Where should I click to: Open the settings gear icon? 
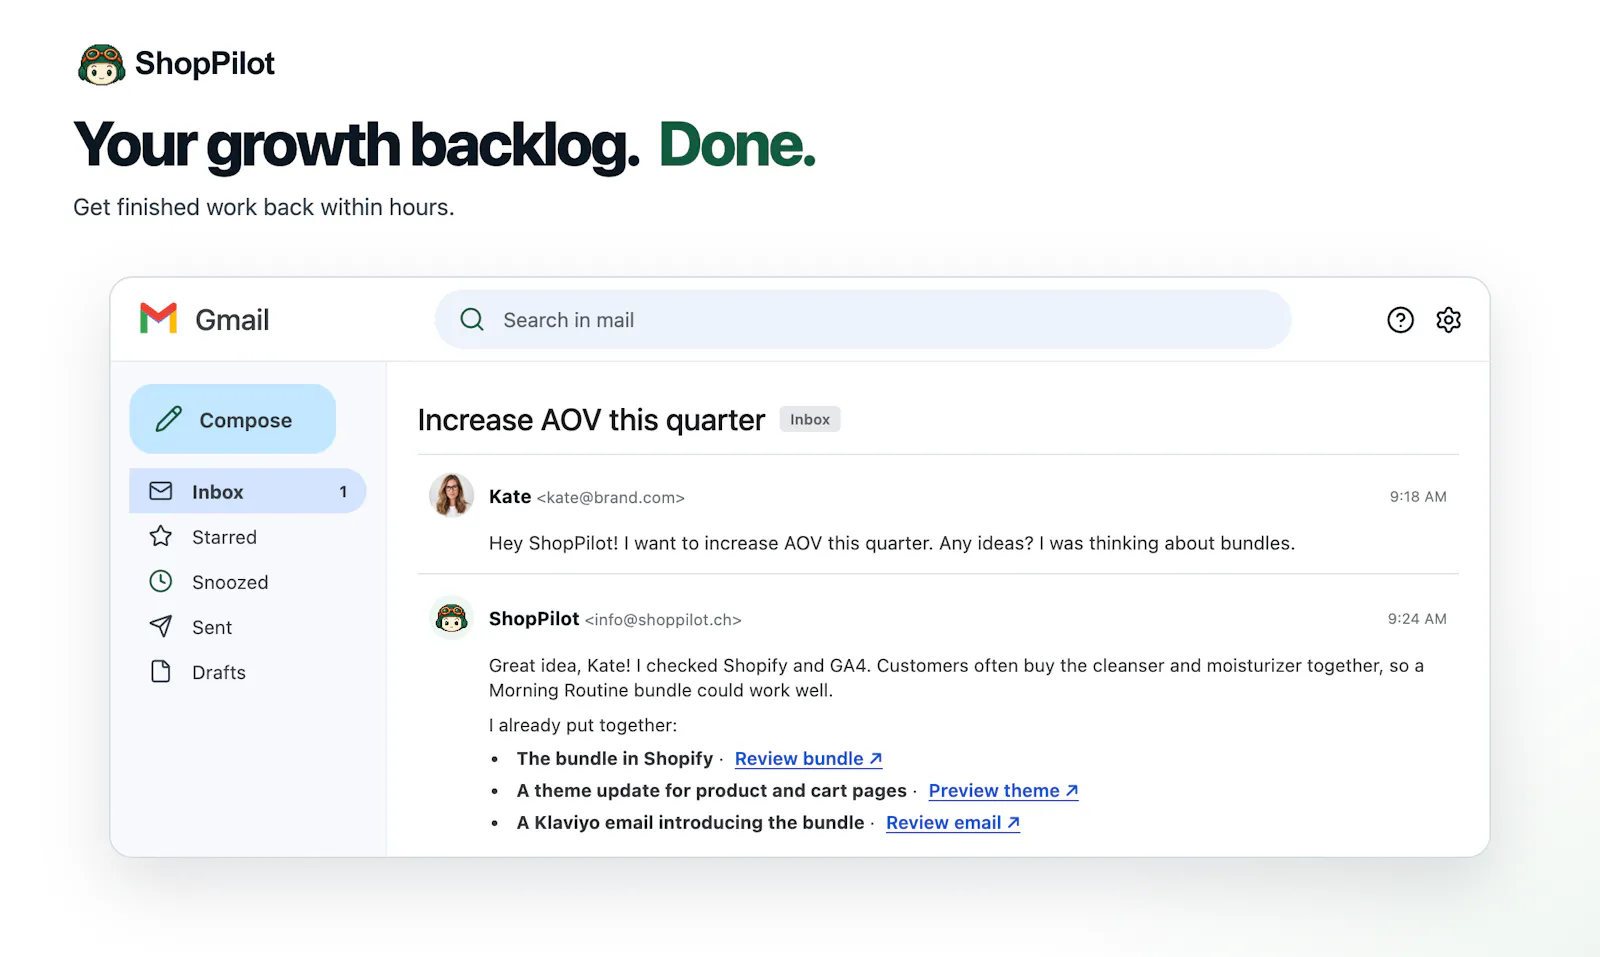tap(1448, 319)
